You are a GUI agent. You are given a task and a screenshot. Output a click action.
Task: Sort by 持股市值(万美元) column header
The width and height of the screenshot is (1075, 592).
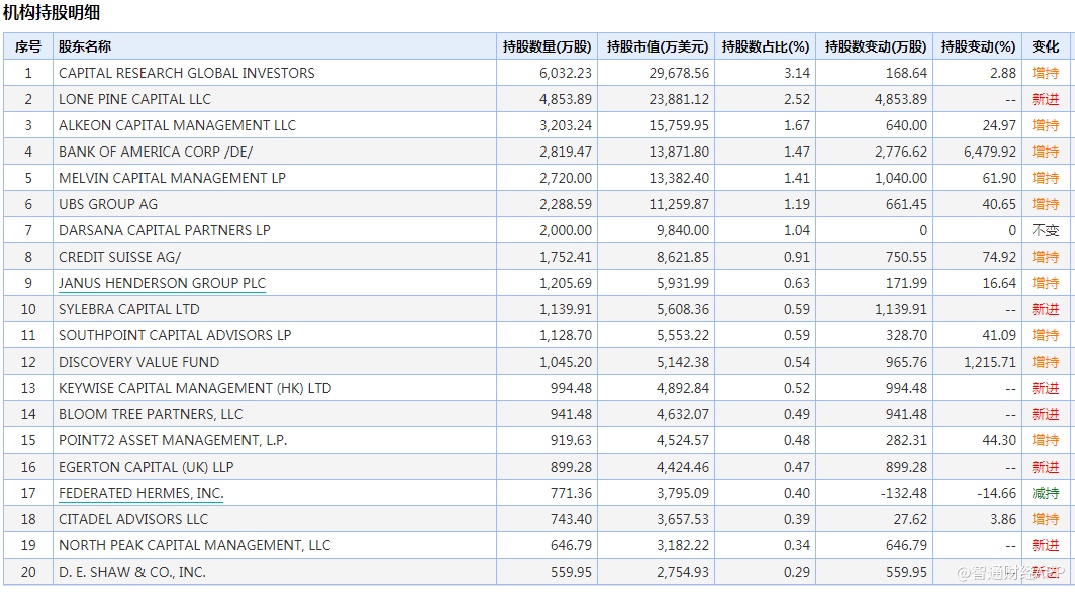point(657,46)
